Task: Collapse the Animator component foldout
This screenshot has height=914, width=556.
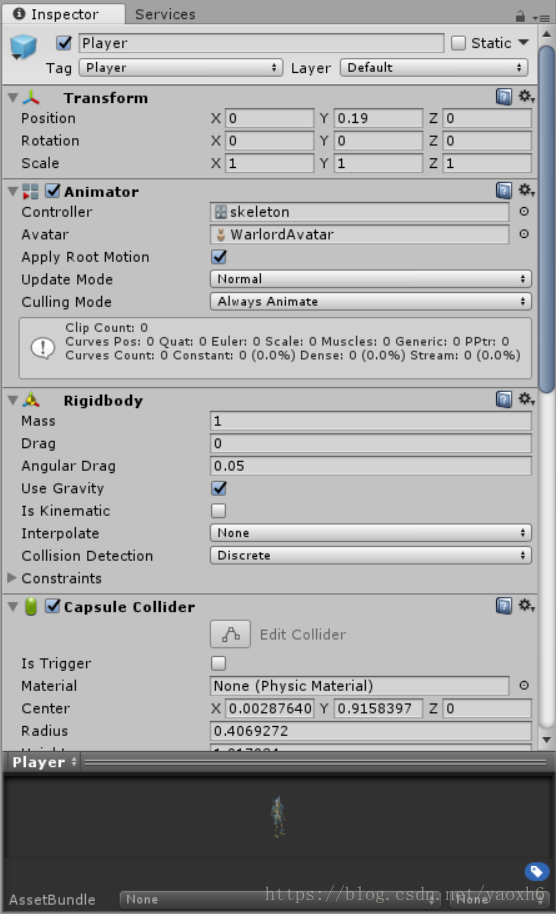Action: (12, 191)
